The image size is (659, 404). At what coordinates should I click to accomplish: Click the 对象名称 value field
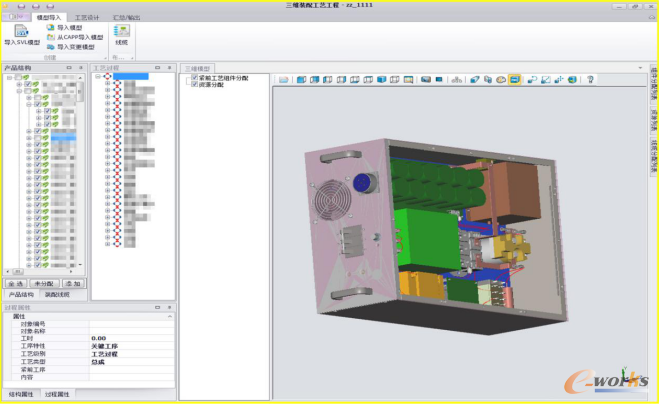click(130, 331)
